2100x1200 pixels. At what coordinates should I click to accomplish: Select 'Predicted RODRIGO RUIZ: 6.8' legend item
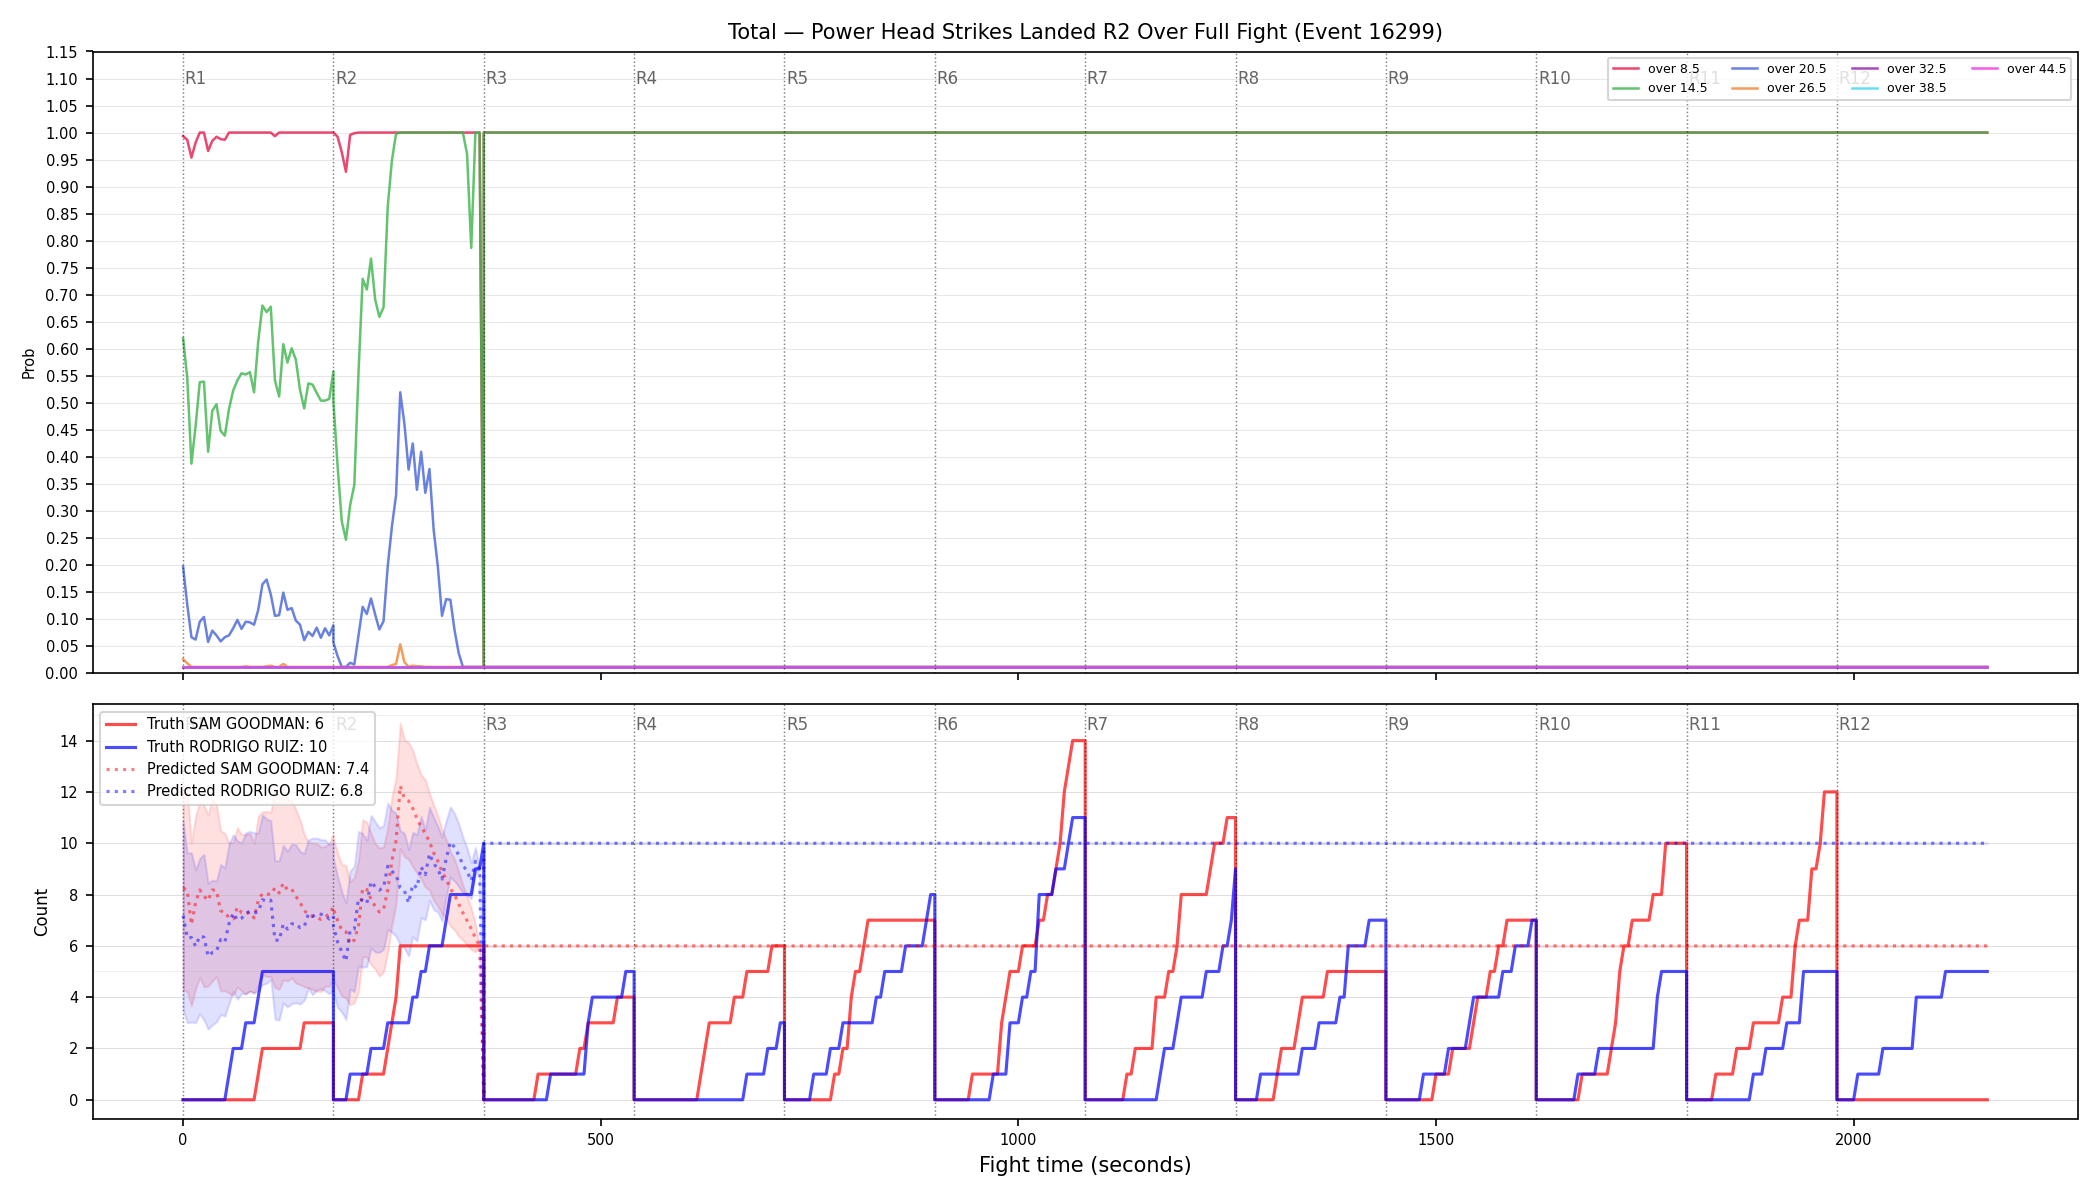tap(235, 791)
